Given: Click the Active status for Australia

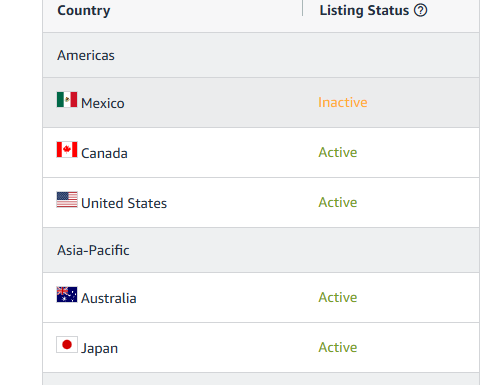Looking at the screenshot, I should [x=338, y=297].
